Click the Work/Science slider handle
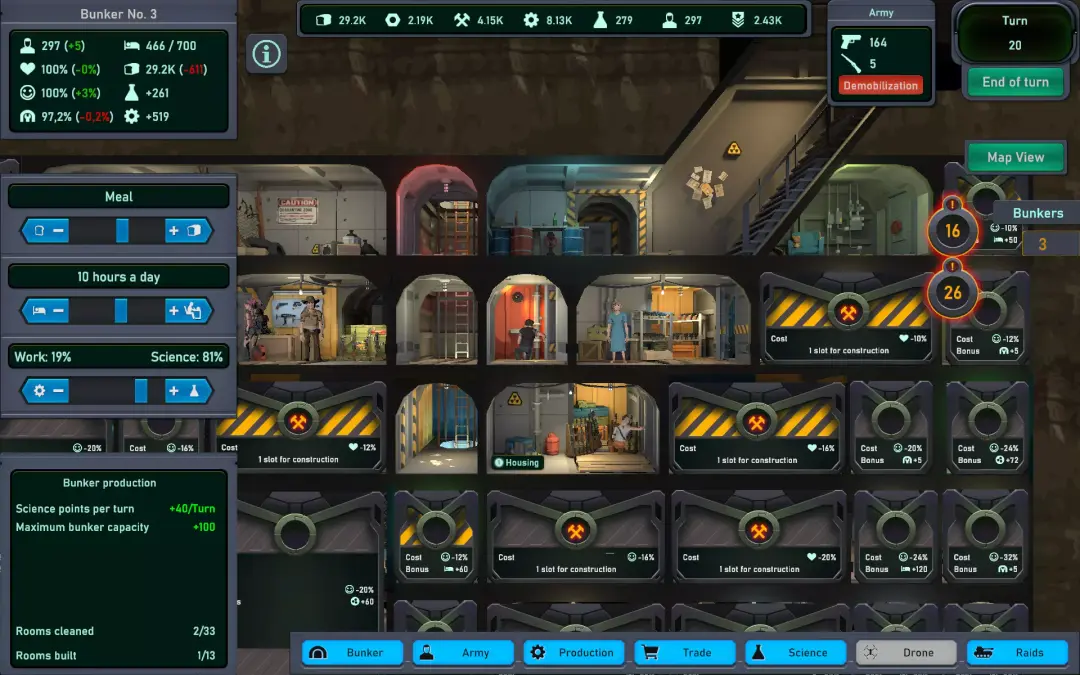Screen dimensions: 1080x675 pos(141,391)
